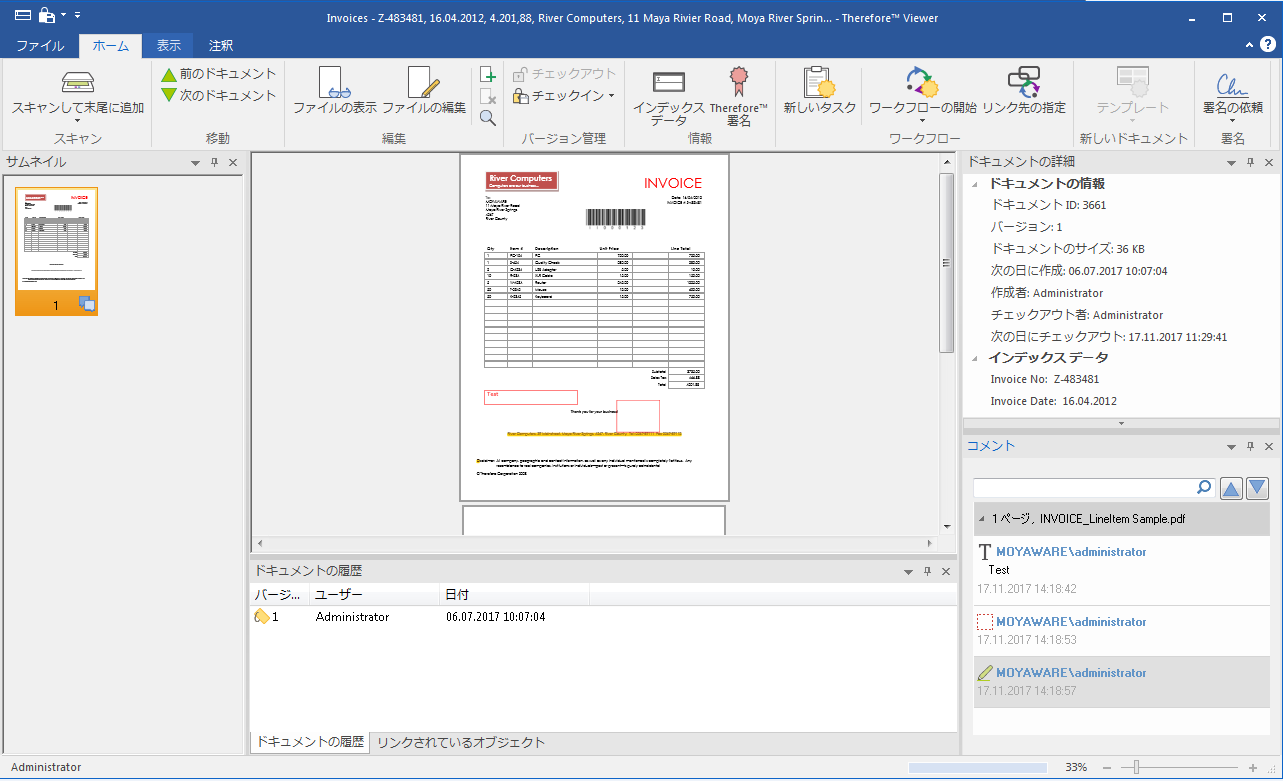Open the ファイル tab
Image resolution: width=1283 pixels, height=781 pixels.
[40, 45]
